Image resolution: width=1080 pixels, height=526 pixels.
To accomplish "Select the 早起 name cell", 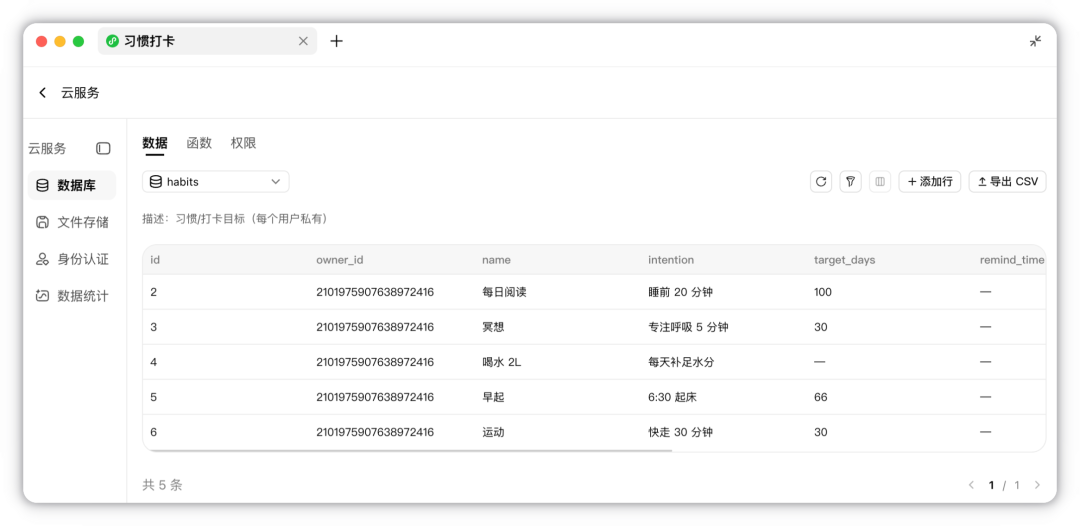I will click(x=493, y=398).
